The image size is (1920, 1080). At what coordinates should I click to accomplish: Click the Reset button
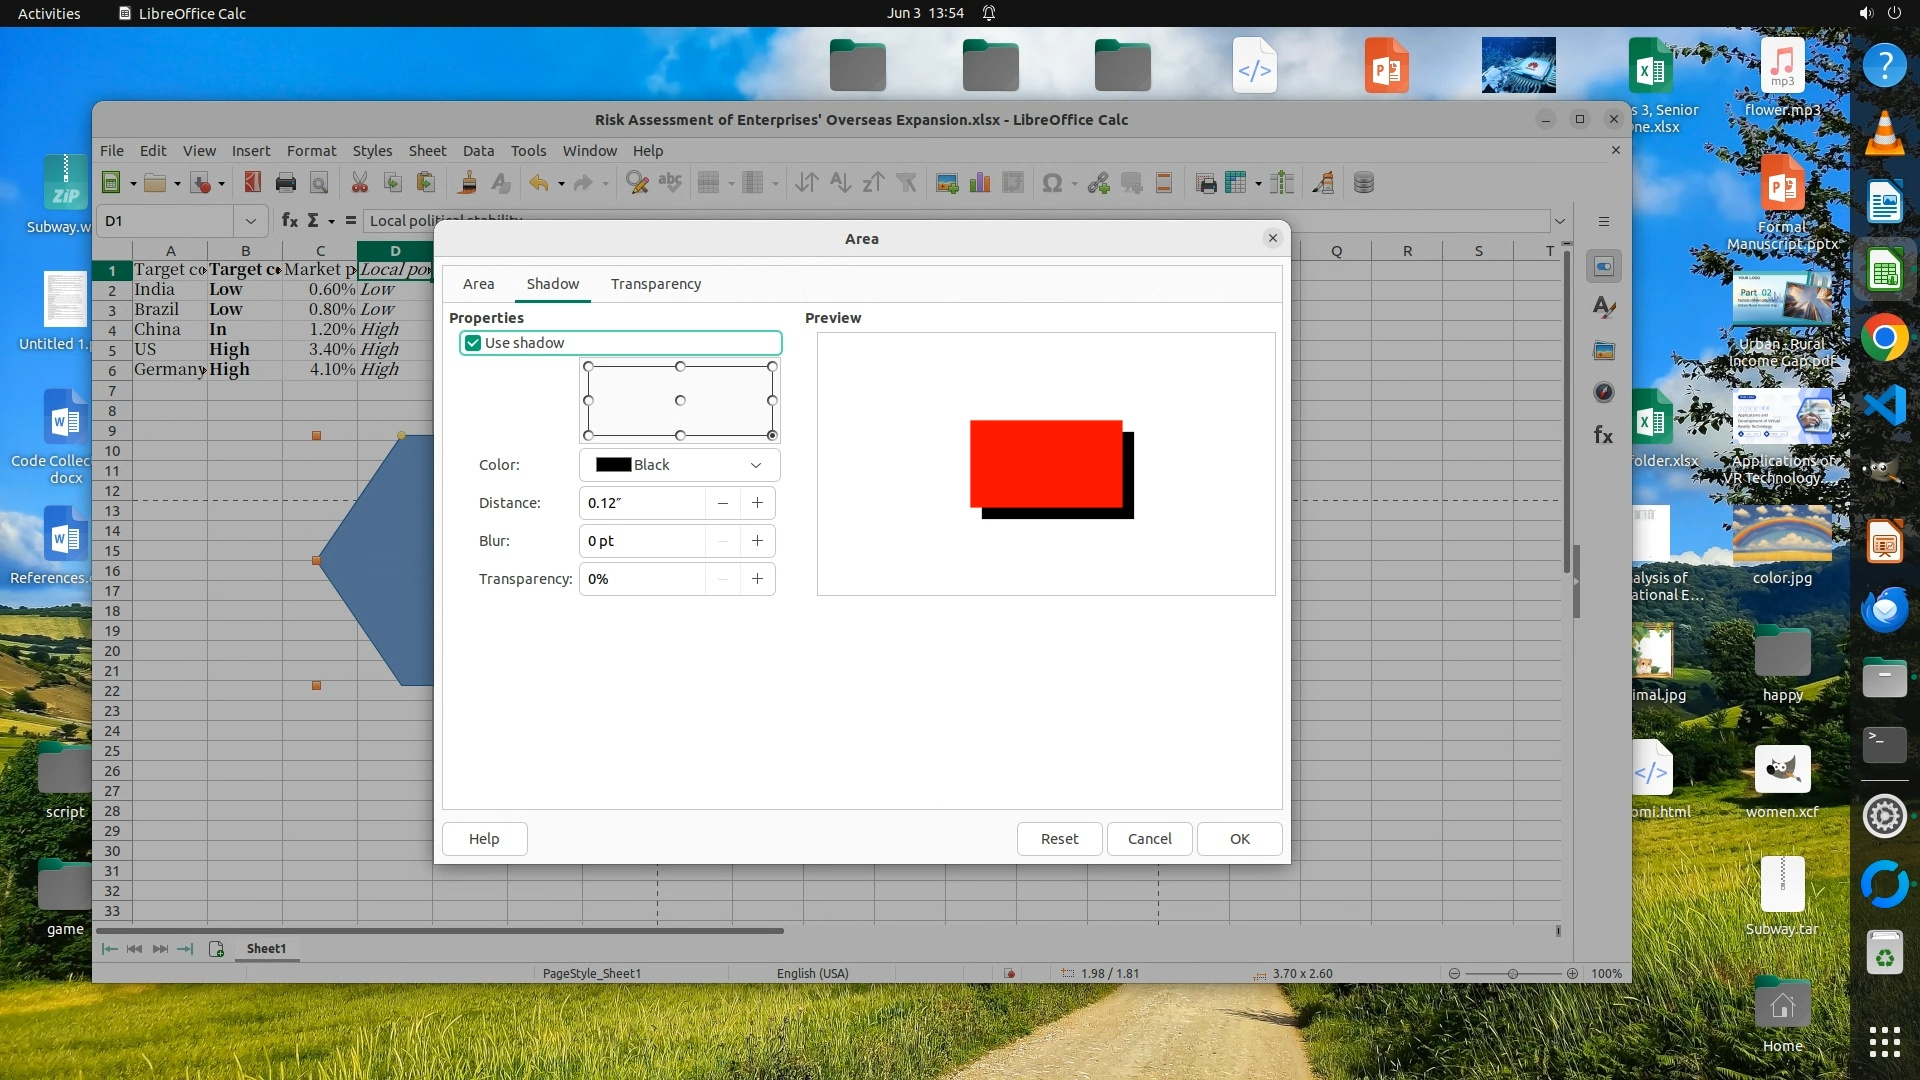coord(1059,839)
